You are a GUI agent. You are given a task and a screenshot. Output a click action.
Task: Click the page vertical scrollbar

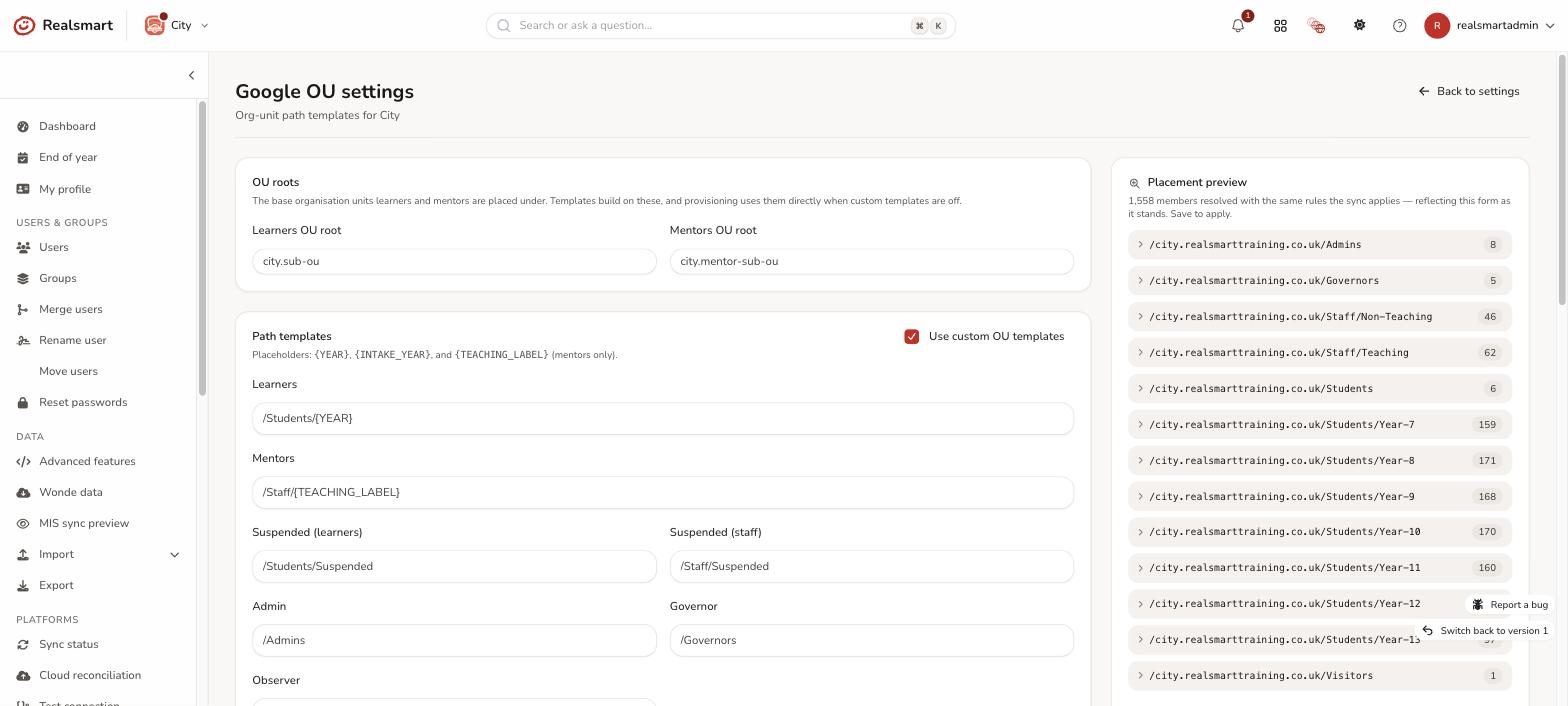point(1562,180)
